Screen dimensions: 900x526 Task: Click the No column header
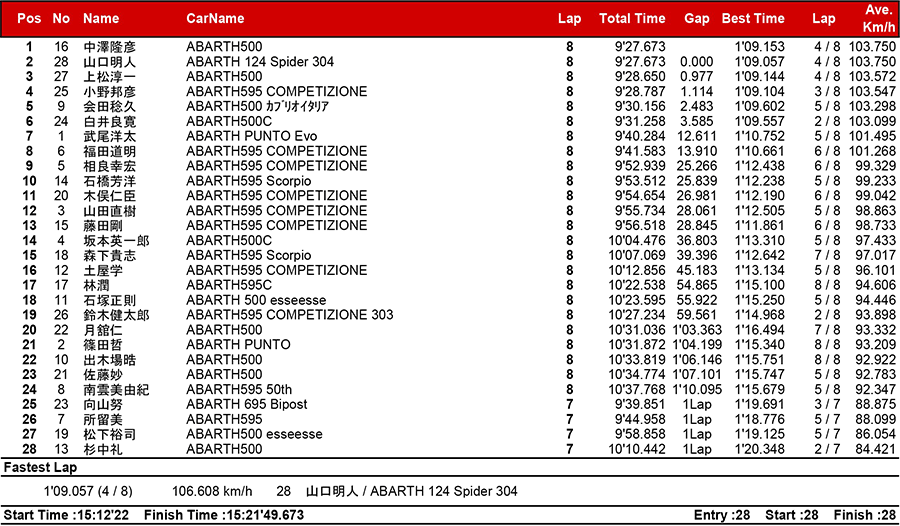(61, 18)
